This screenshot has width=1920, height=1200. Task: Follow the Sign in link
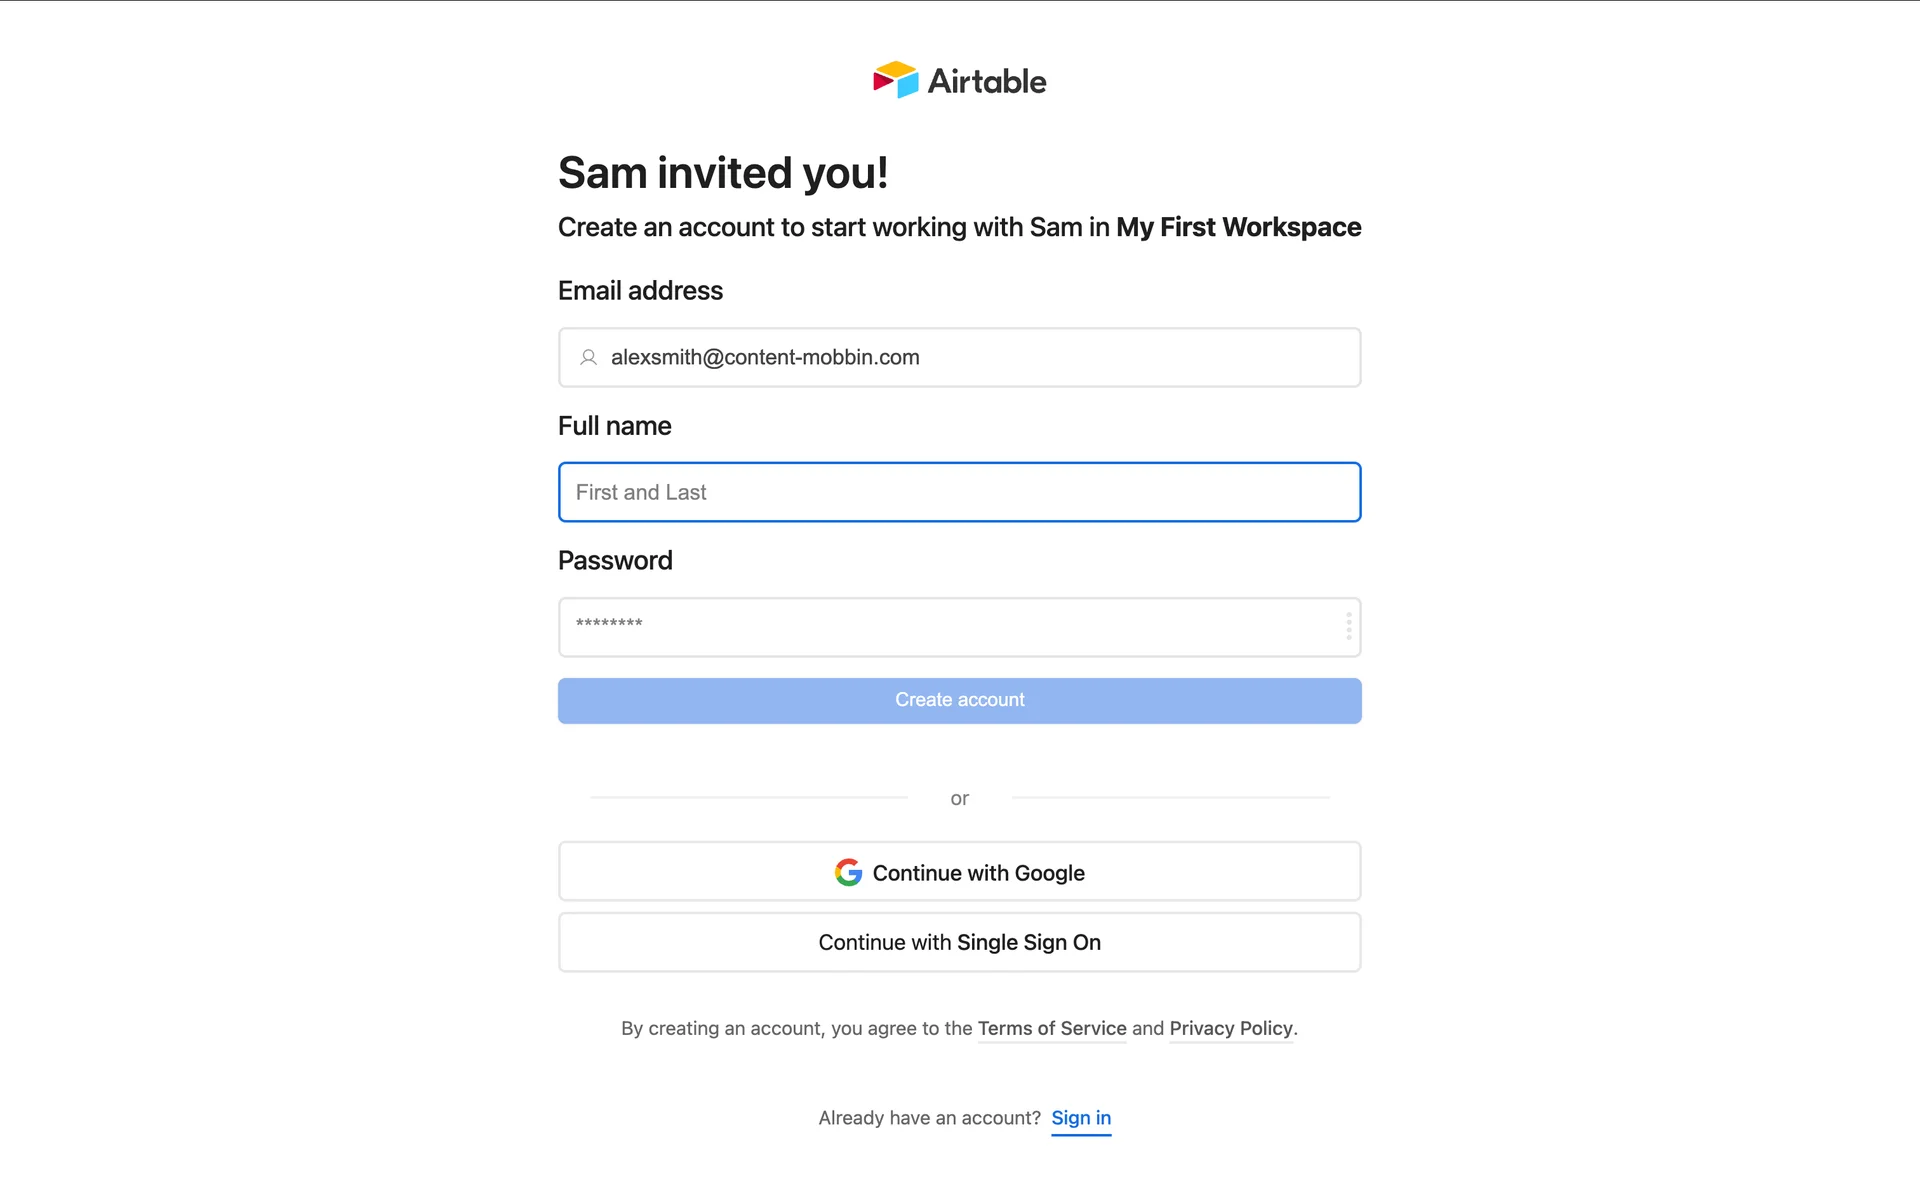coord(1081,1118)
